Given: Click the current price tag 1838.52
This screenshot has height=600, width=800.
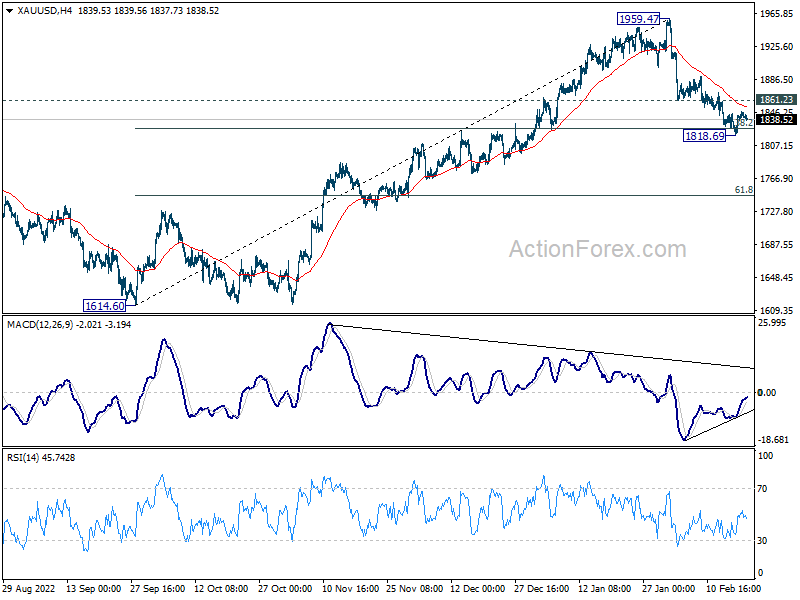Looking at the screenshot, I should click(x=776, y=119).
